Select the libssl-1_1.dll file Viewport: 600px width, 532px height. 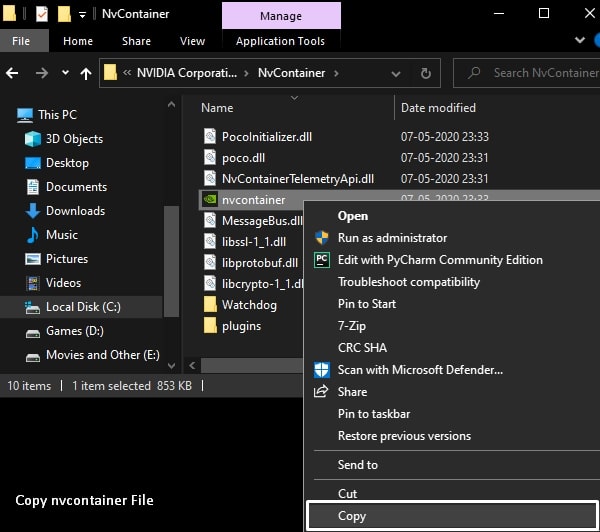pyautogui.click(x=254, y=242)
